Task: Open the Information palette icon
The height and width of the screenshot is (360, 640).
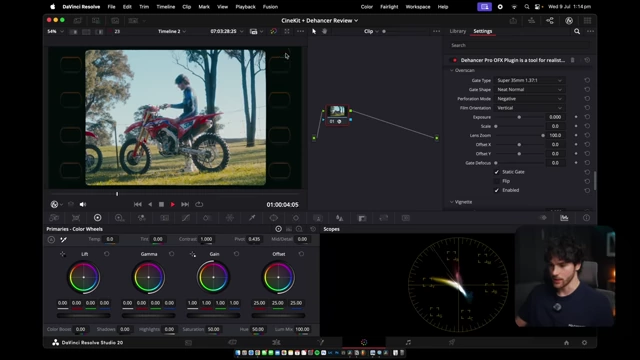Action: coord(586,218)
